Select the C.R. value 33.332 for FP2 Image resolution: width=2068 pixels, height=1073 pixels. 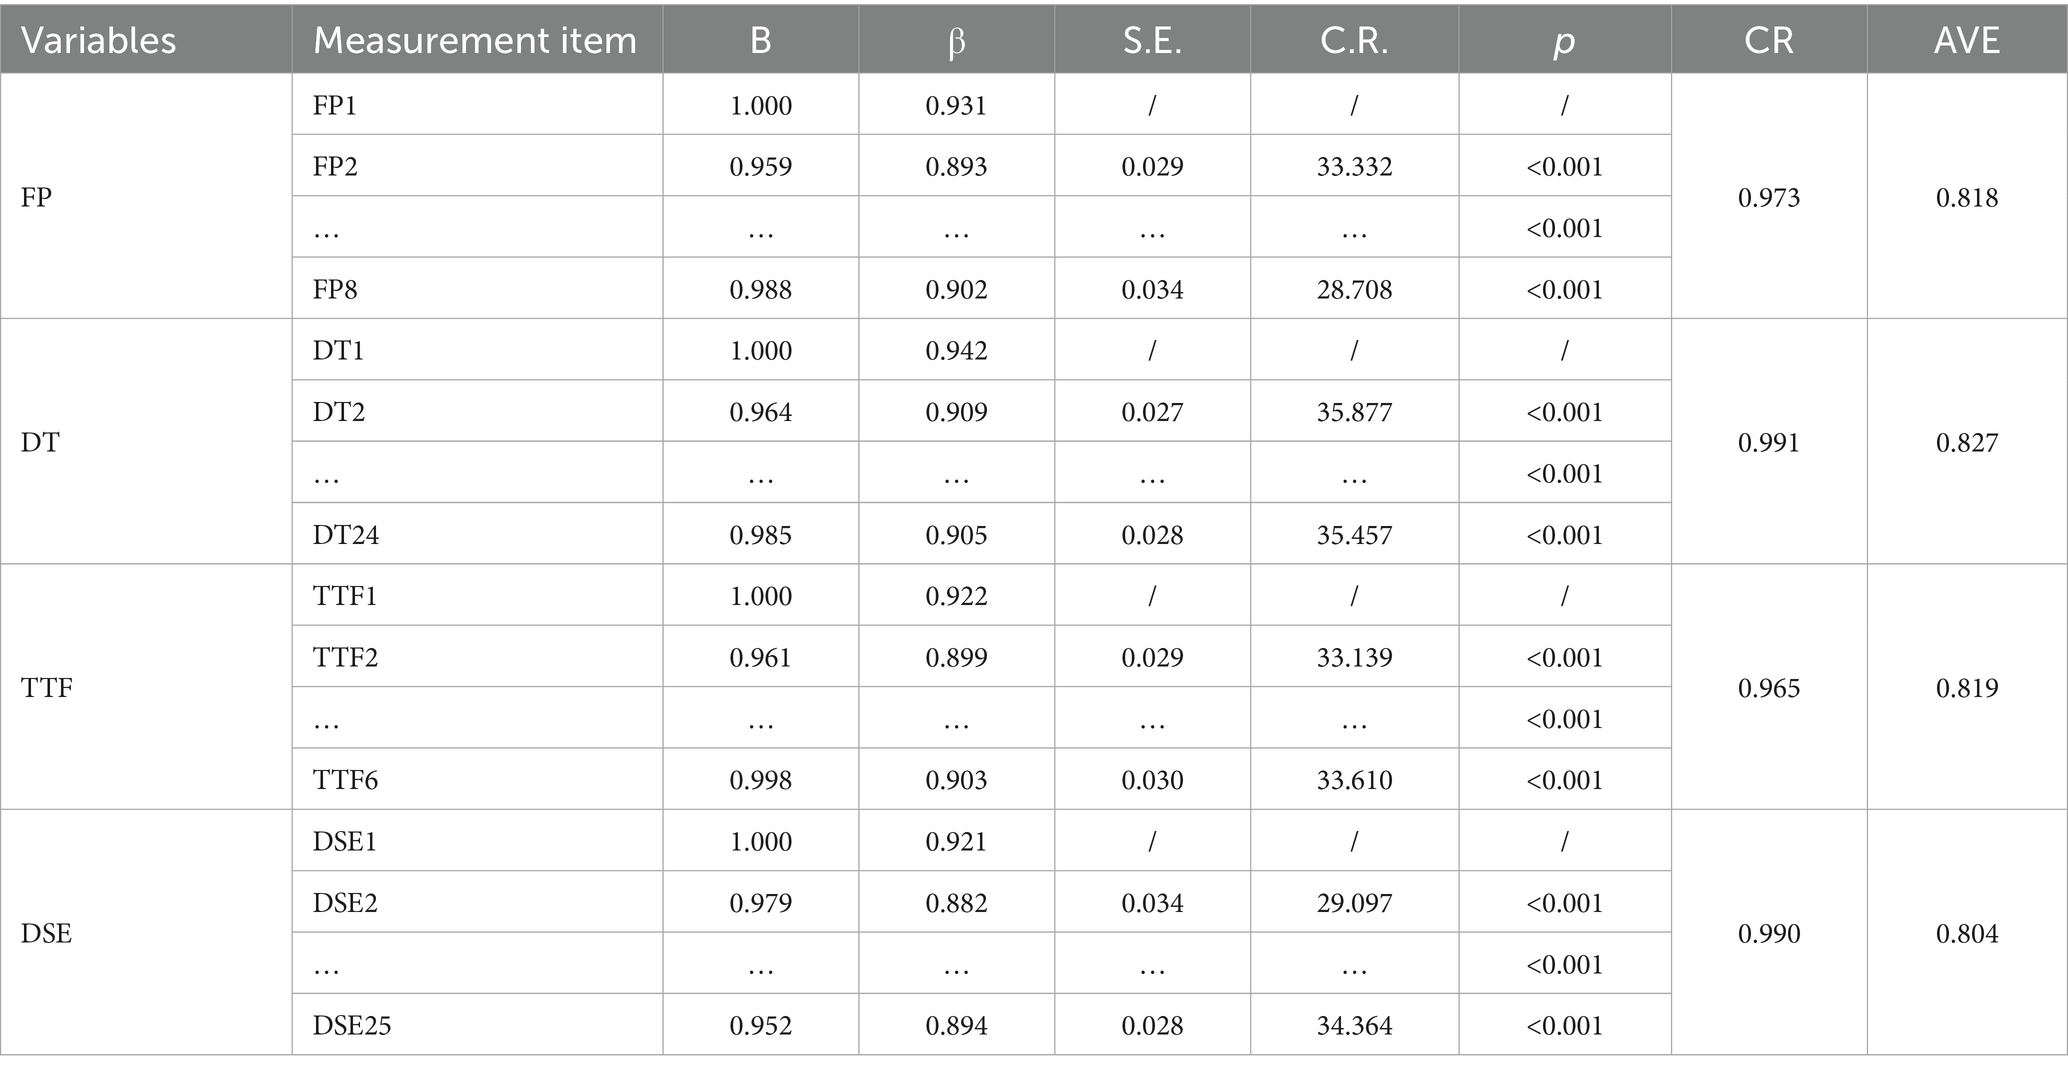(x=1354, y=166)
